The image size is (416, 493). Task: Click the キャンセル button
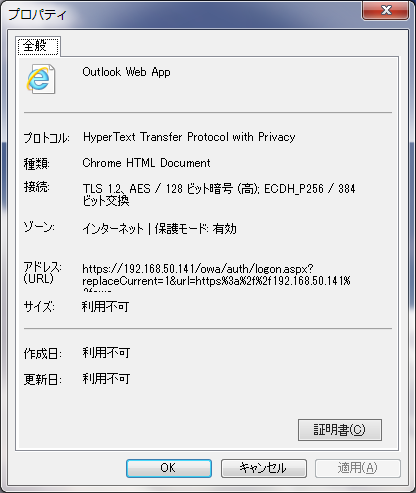pyautogui.click(x=263, y=468)
